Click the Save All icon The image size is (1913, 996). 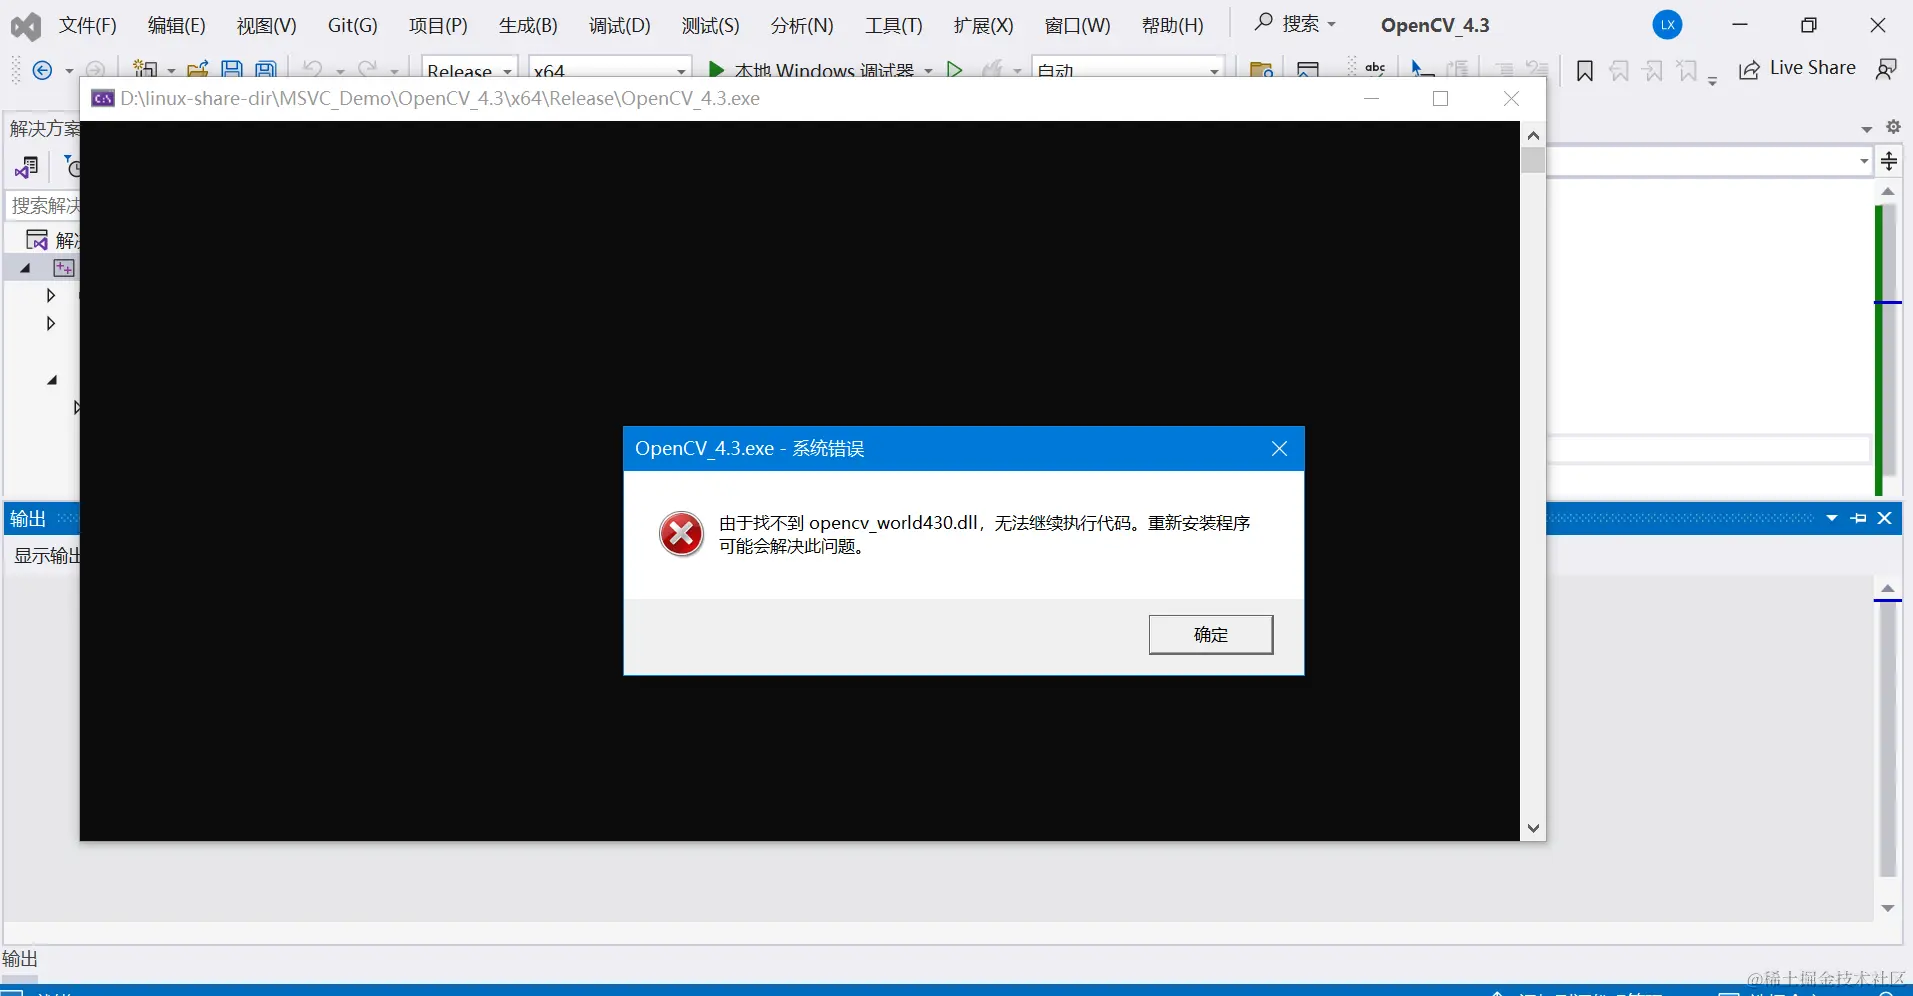(266, 68)
